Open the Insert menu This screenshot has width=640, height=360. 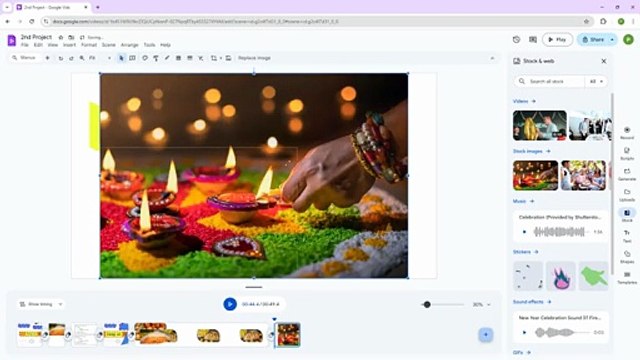point(69,45)
